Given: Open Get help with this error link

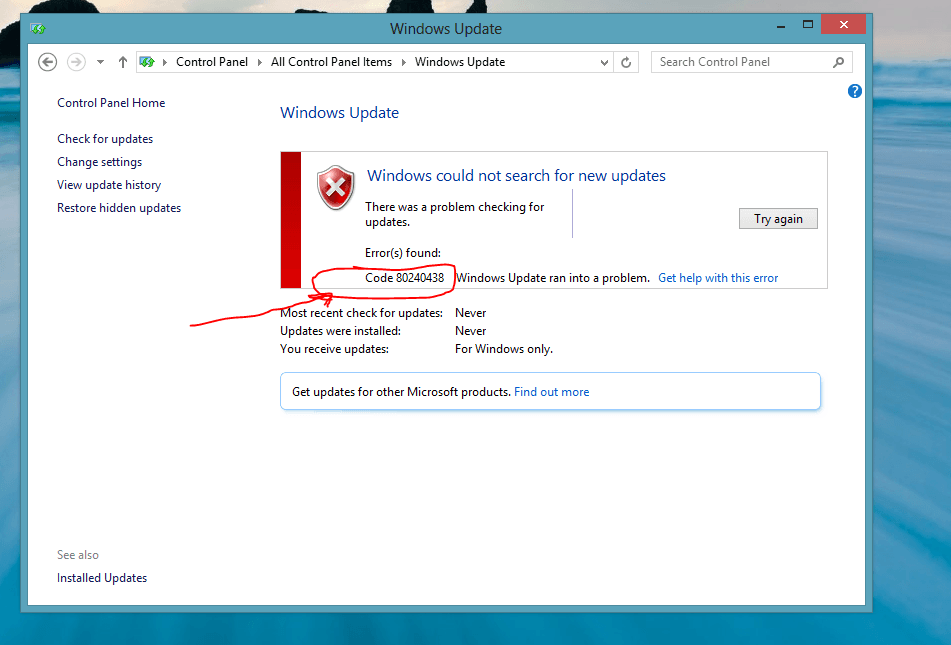Looking at the screenshot, I should pyautogui.click(x=718, y=277).
